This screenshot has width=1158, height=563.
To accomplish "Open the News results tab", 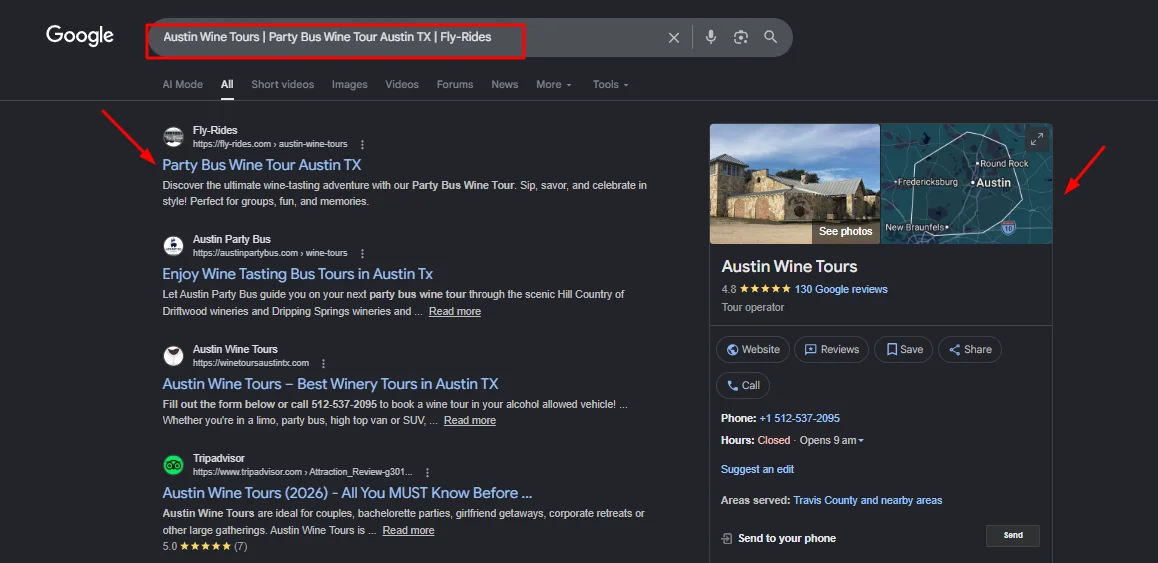I will click(x=504, y=85).
